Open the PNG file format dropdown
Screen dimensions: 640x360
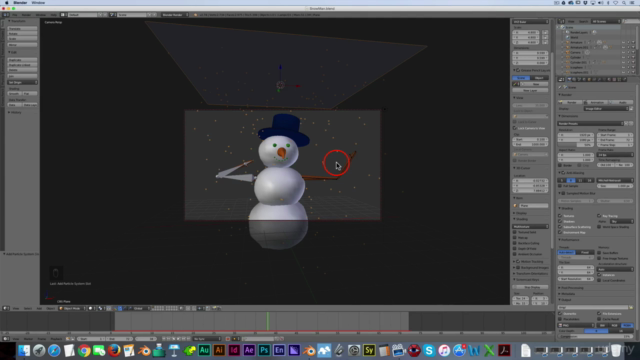[x=576, y=325]
